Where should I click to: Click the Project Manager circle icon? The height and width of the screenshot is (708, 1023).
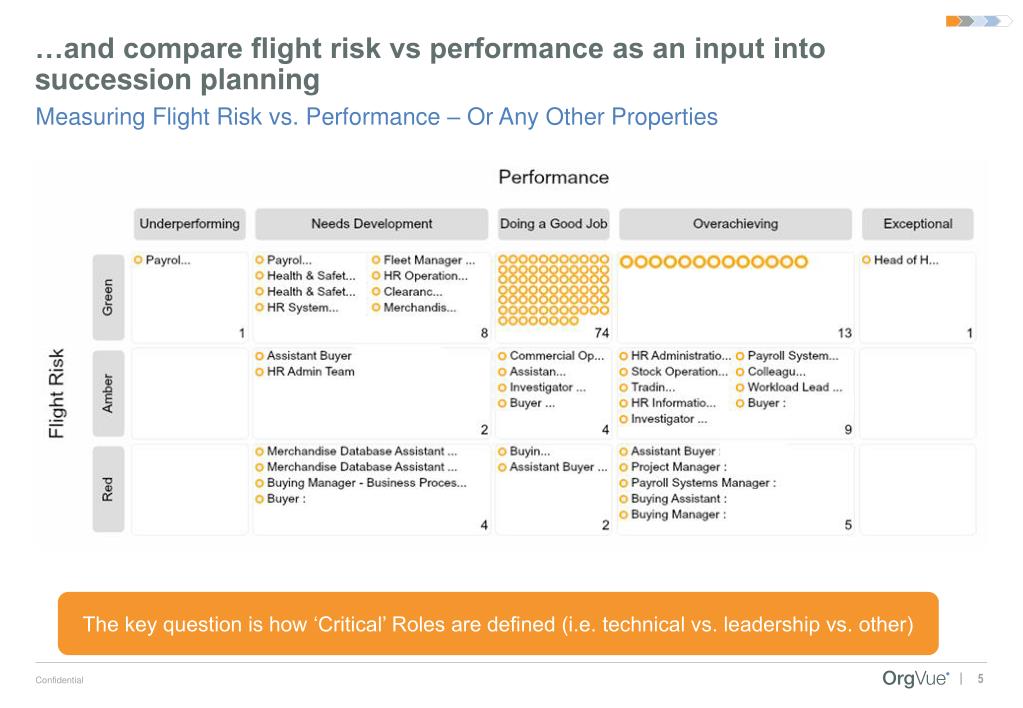[x=623, y=467]
